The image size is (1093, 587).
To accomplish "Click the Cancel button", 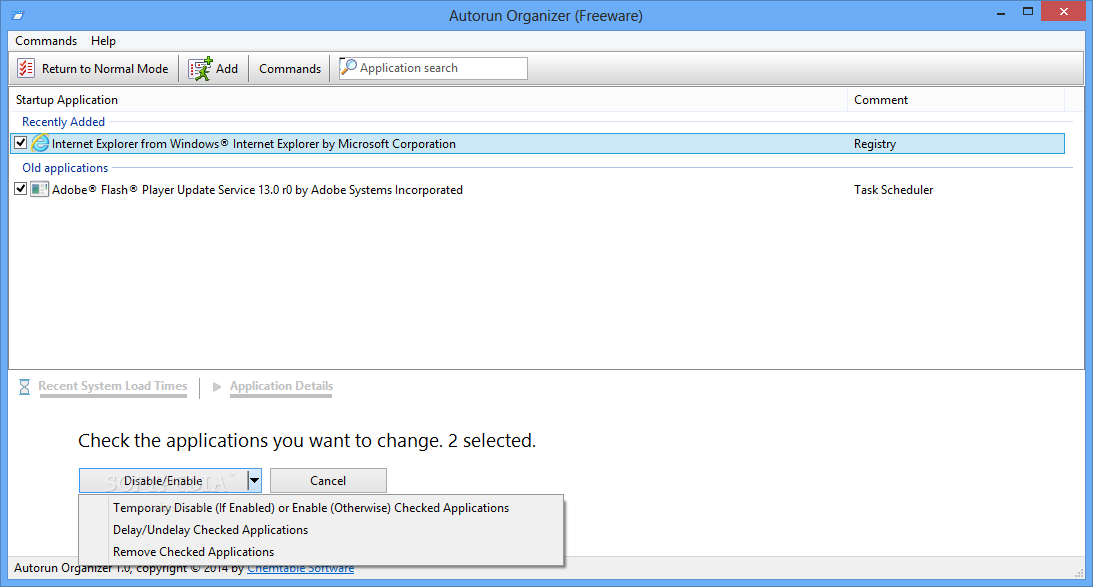I will [328, 480].
